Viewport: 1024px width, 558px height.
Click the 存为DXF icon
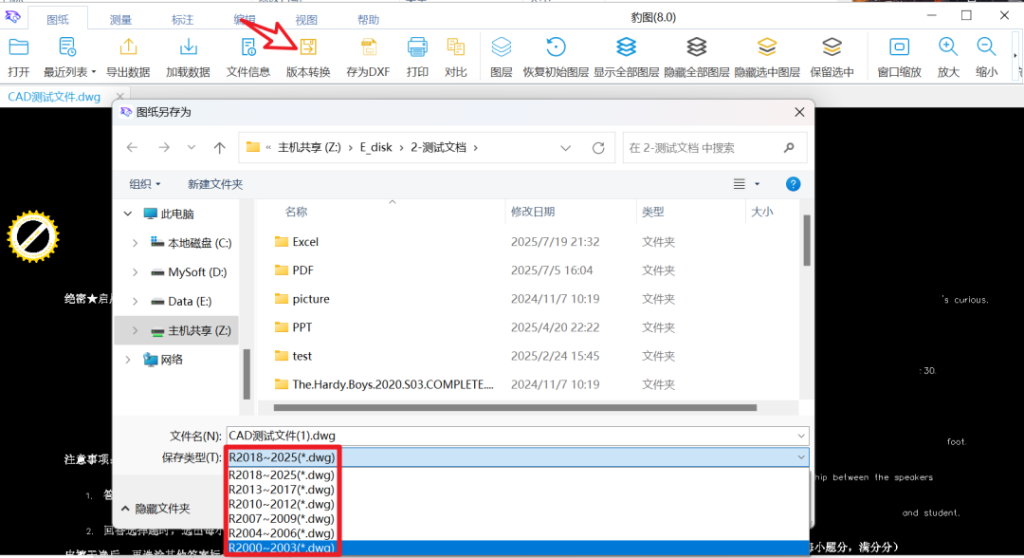[368, 47]
